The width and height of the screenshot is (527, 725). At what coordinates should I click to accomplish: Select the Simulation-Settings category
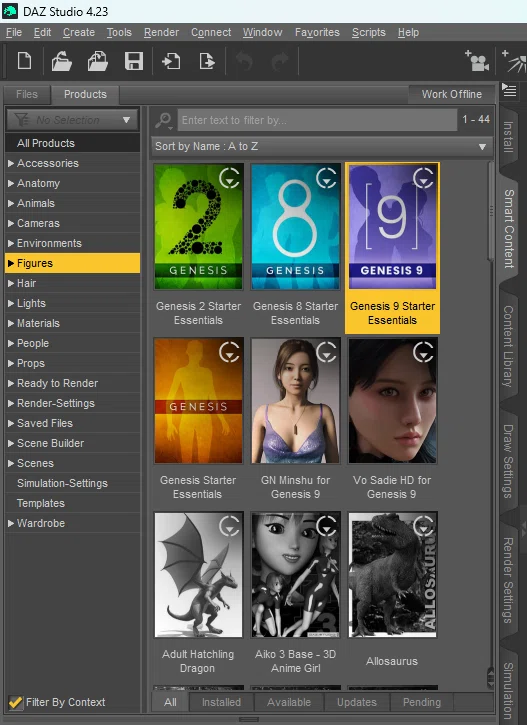coord(73,483)
